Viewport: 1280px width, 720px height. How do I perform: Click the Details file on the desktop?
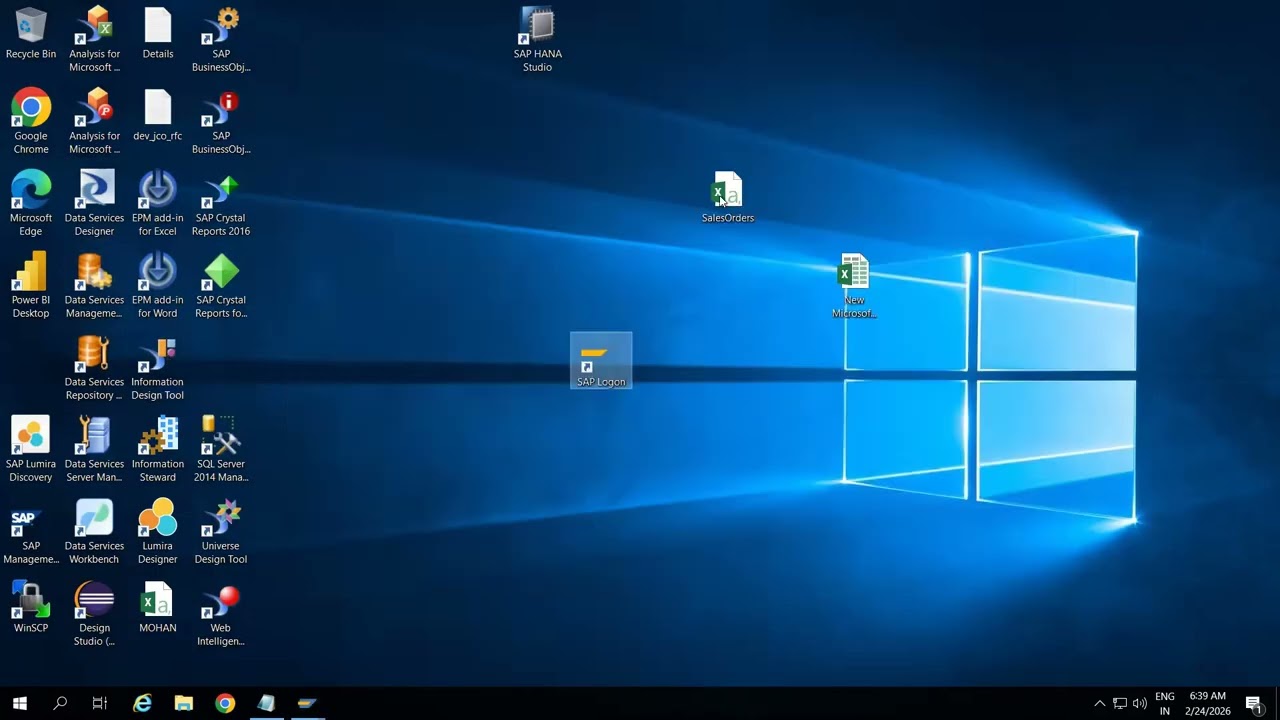tap(158, 34)
